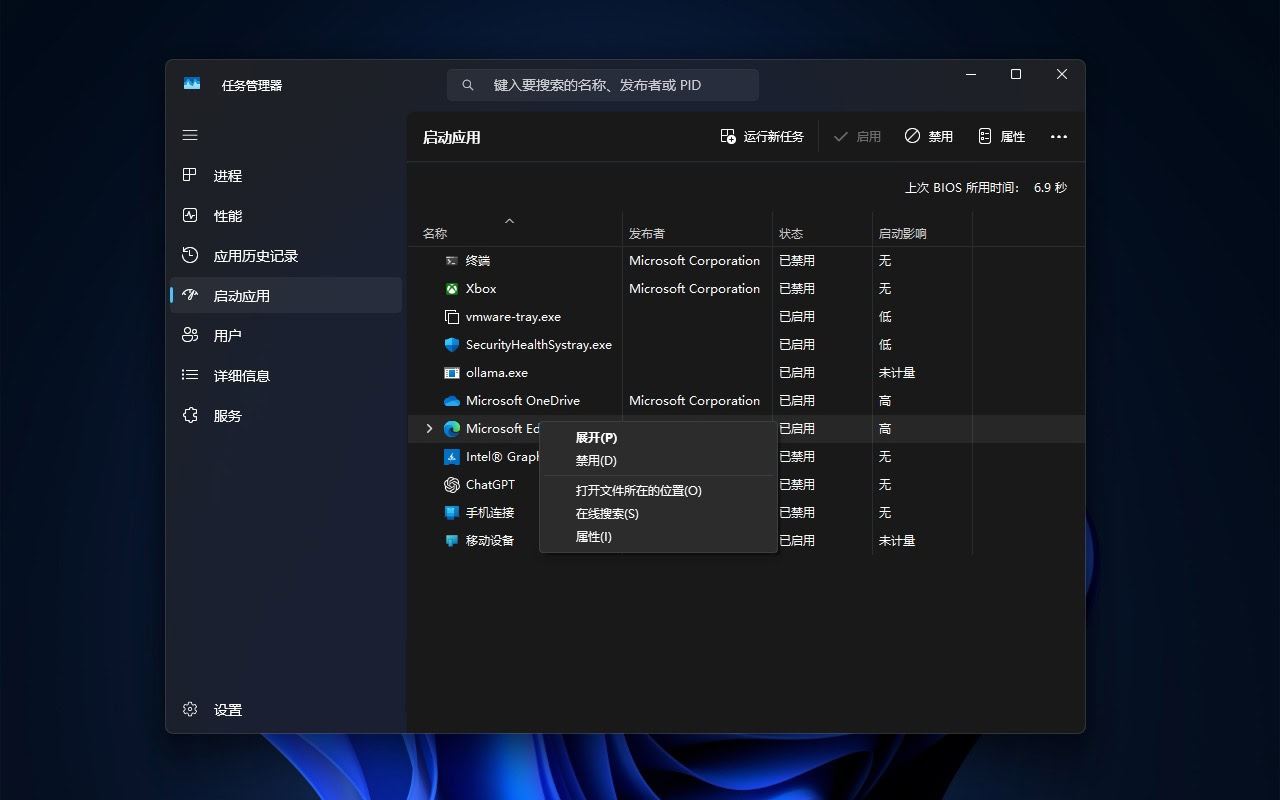
Task: Click the Microsoft OneDrive cloud icon
Action: click(x=452, y=400)
